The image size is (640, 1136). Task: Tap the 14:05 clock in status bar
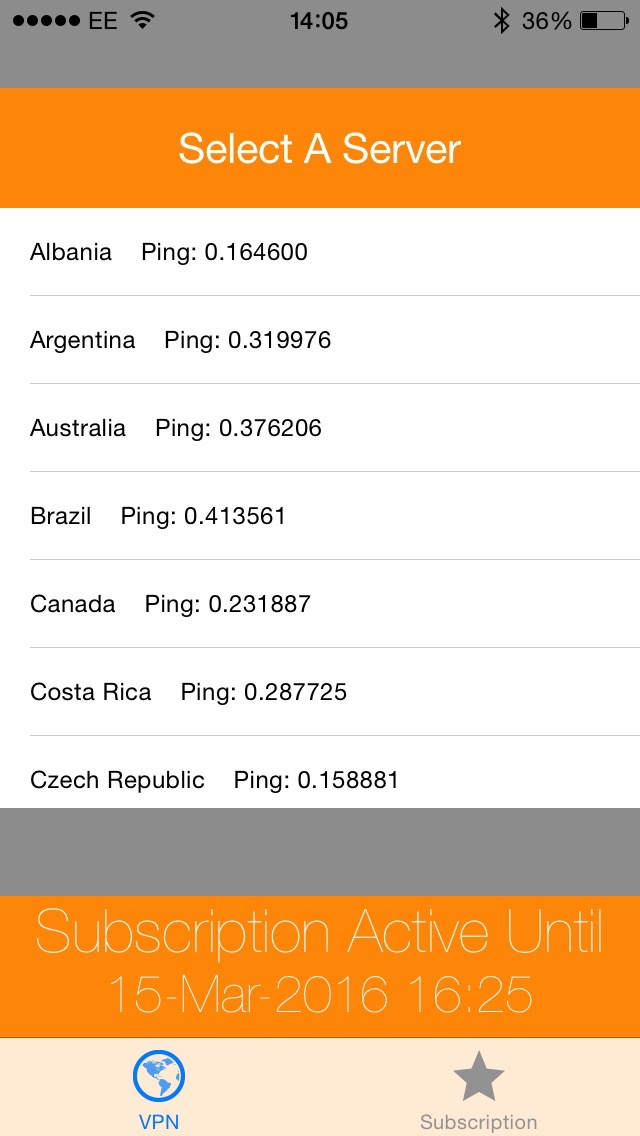(319, 21)
